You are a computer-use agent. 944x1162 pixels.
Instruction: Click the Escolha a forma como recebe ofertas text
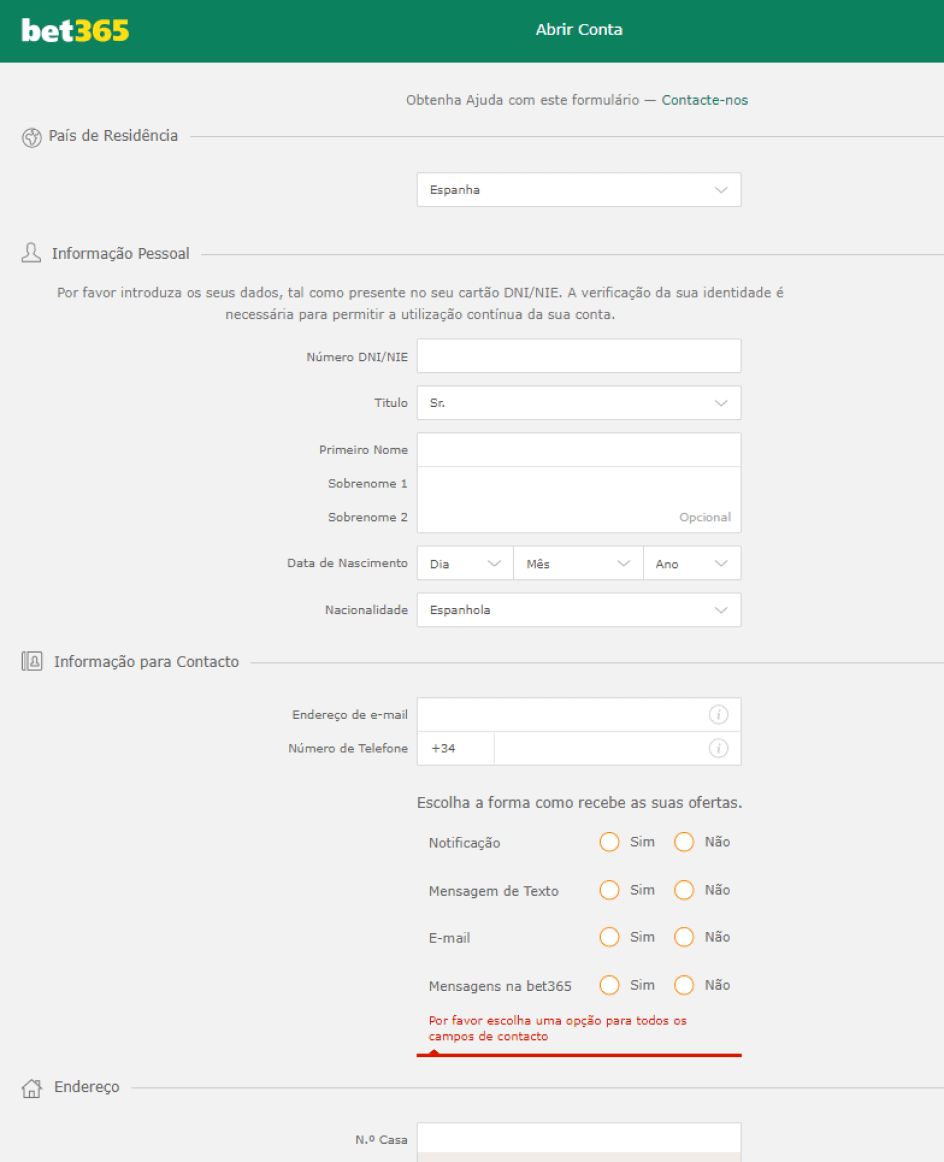[579, 803]
